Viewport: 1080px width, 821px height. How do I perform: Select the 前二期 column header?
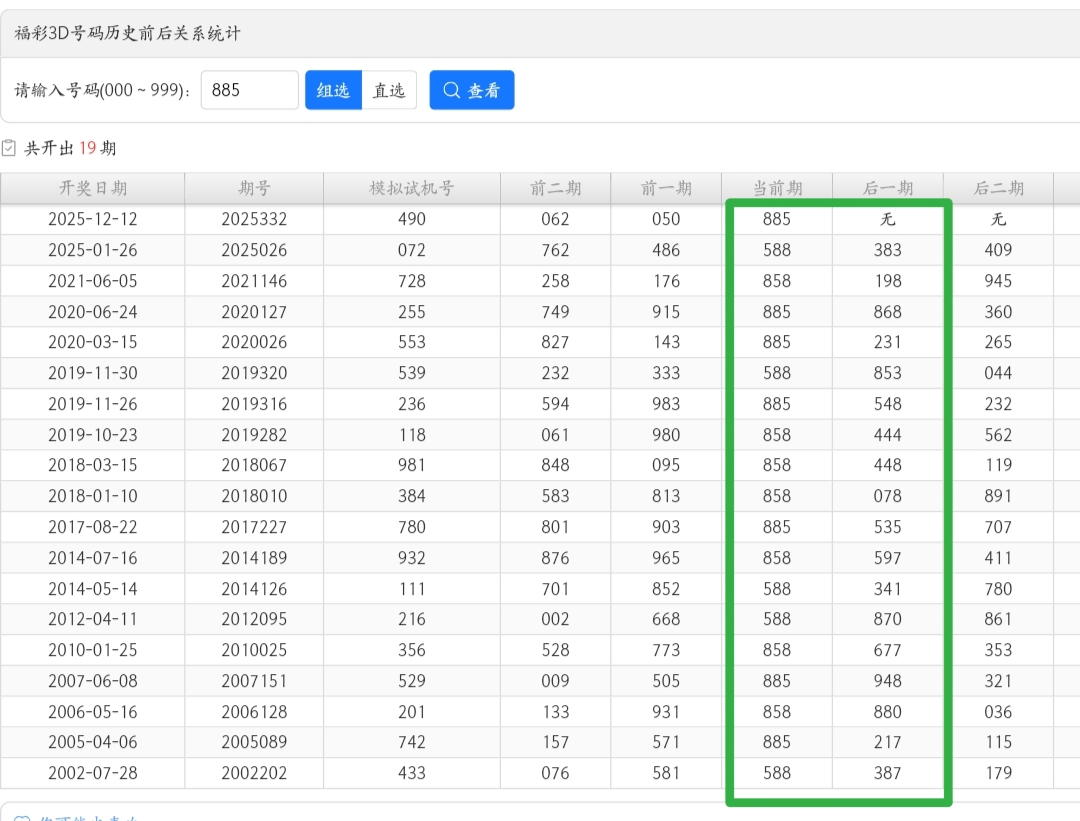555,188
